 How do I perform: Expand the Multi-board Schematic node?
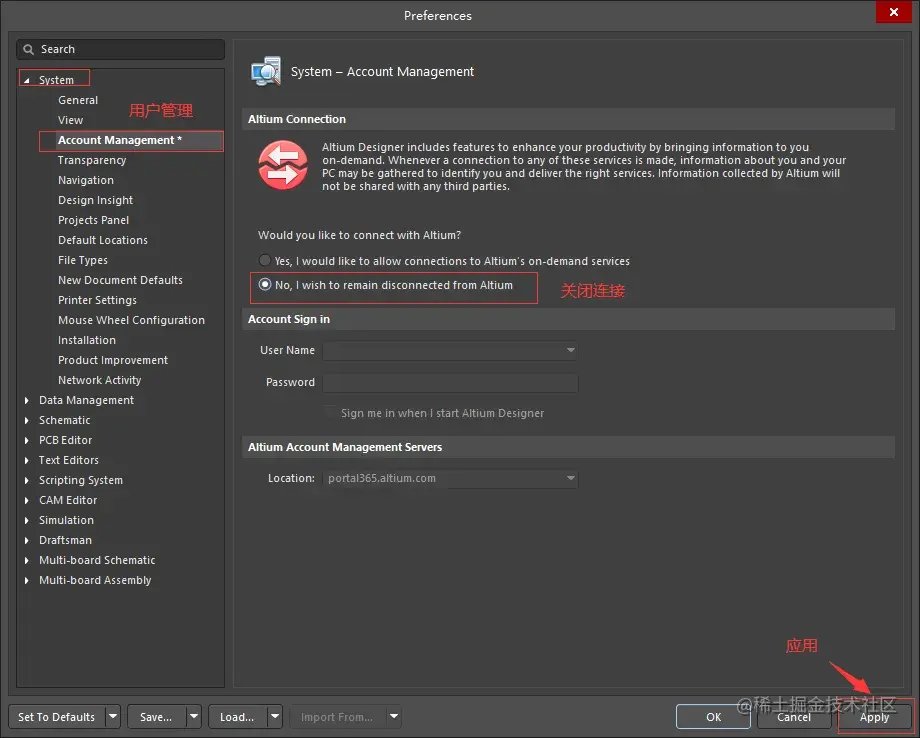point(26,560)
